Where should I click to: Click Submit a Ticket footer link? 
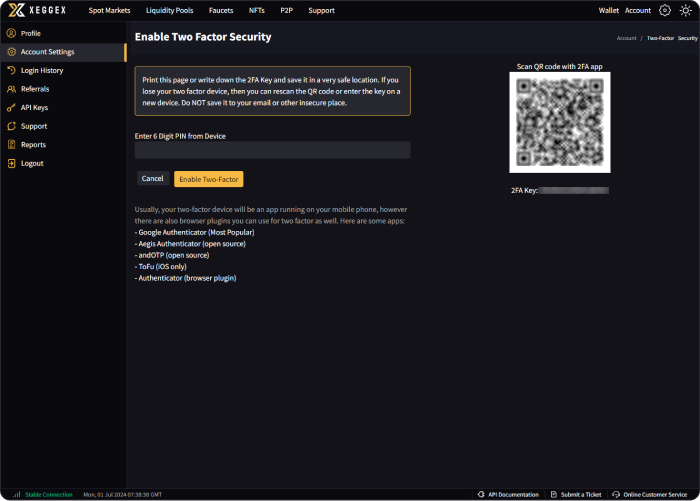point(581,494)
